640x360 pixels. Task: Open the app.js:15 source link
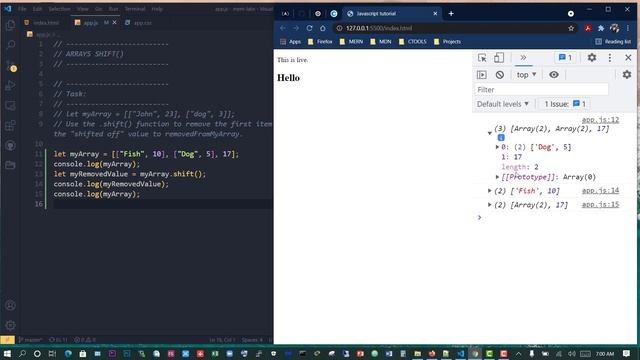click(600, 204)
